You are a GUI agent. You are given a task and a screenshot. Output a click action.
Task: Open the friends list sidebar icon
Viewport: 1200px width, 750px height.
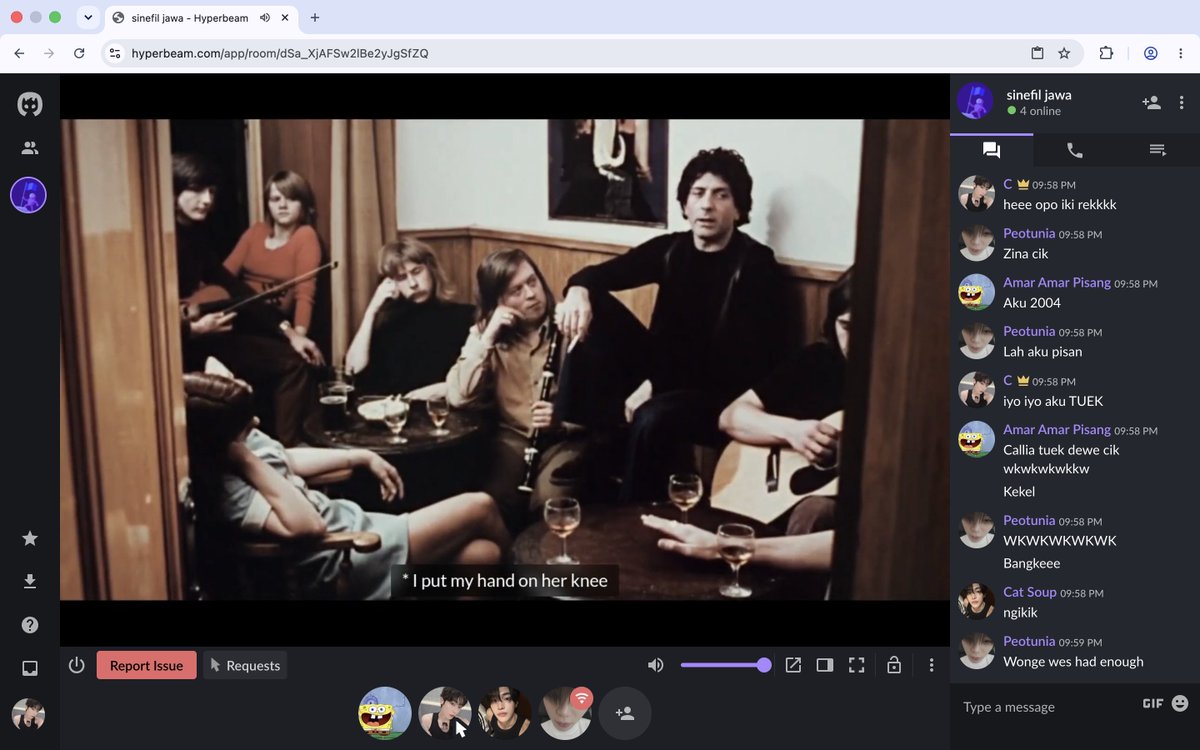click(x=30, y=148)
